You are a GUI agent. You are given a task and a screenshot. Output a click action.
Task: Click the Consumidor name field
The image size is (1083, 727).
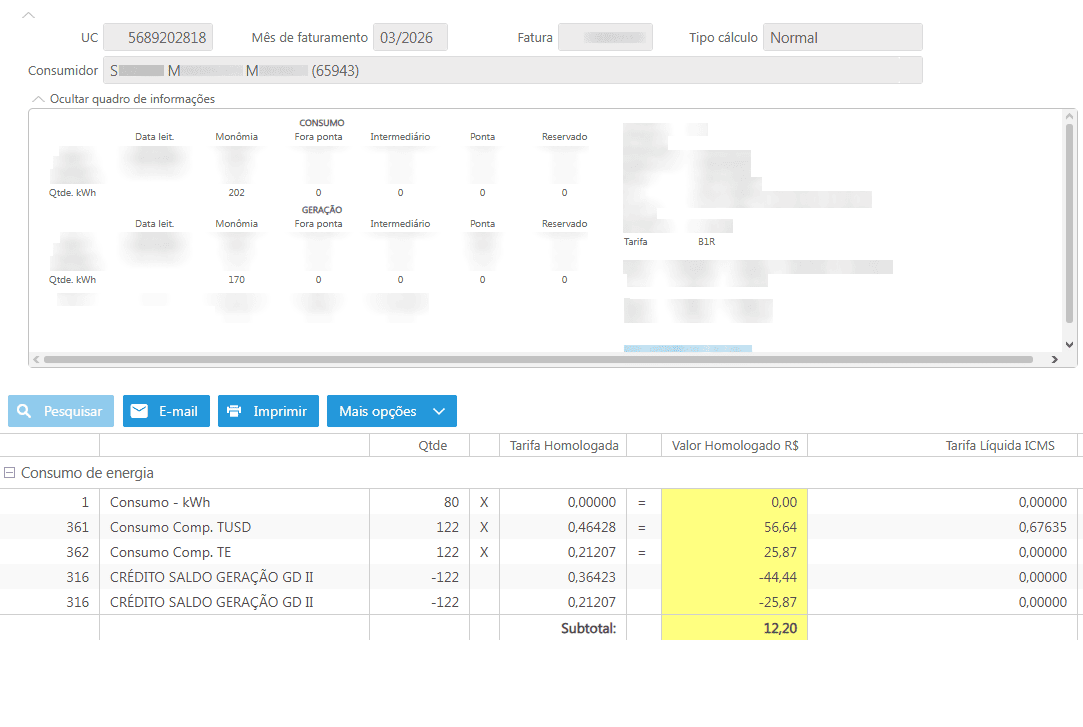[x=512, y=71]
